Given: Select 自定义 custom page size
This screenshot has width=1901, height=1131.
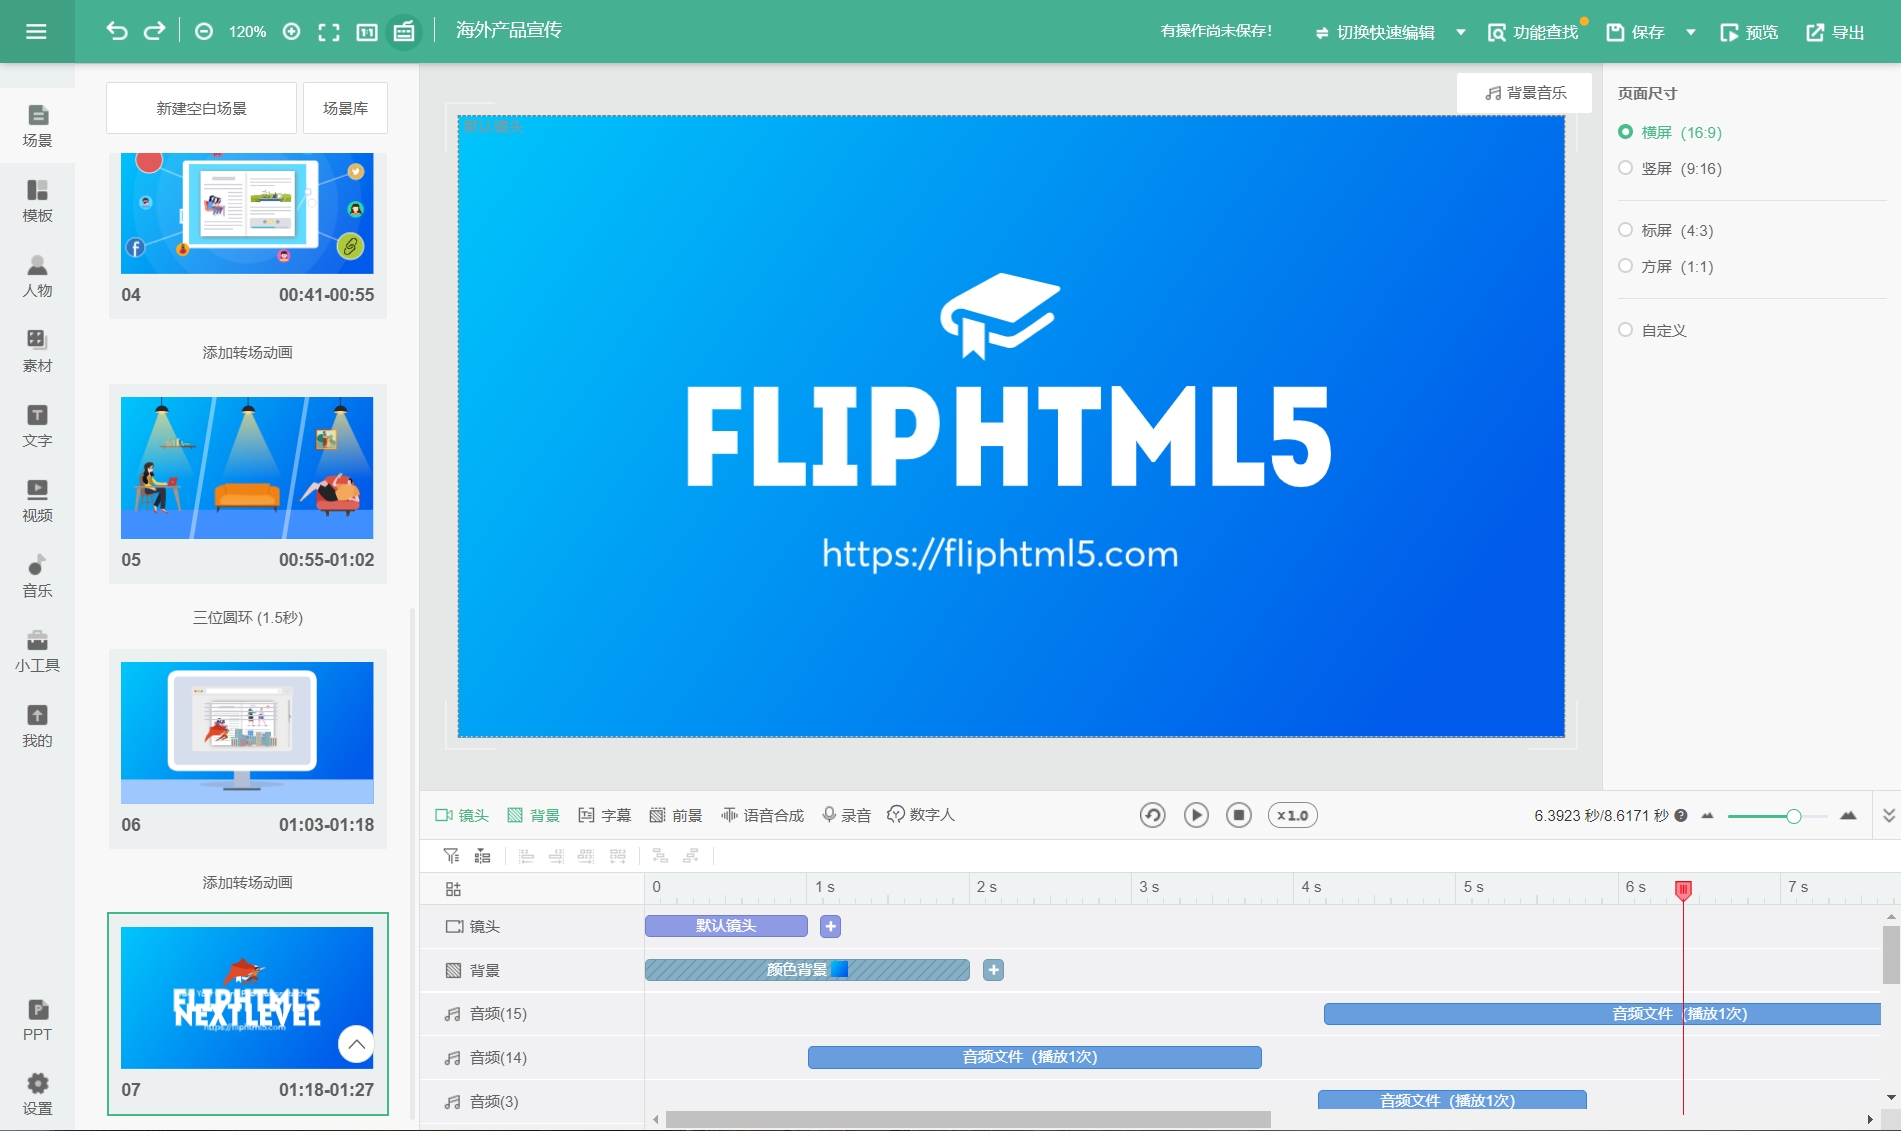Looking at the screenshot, I should (1653, 330).
